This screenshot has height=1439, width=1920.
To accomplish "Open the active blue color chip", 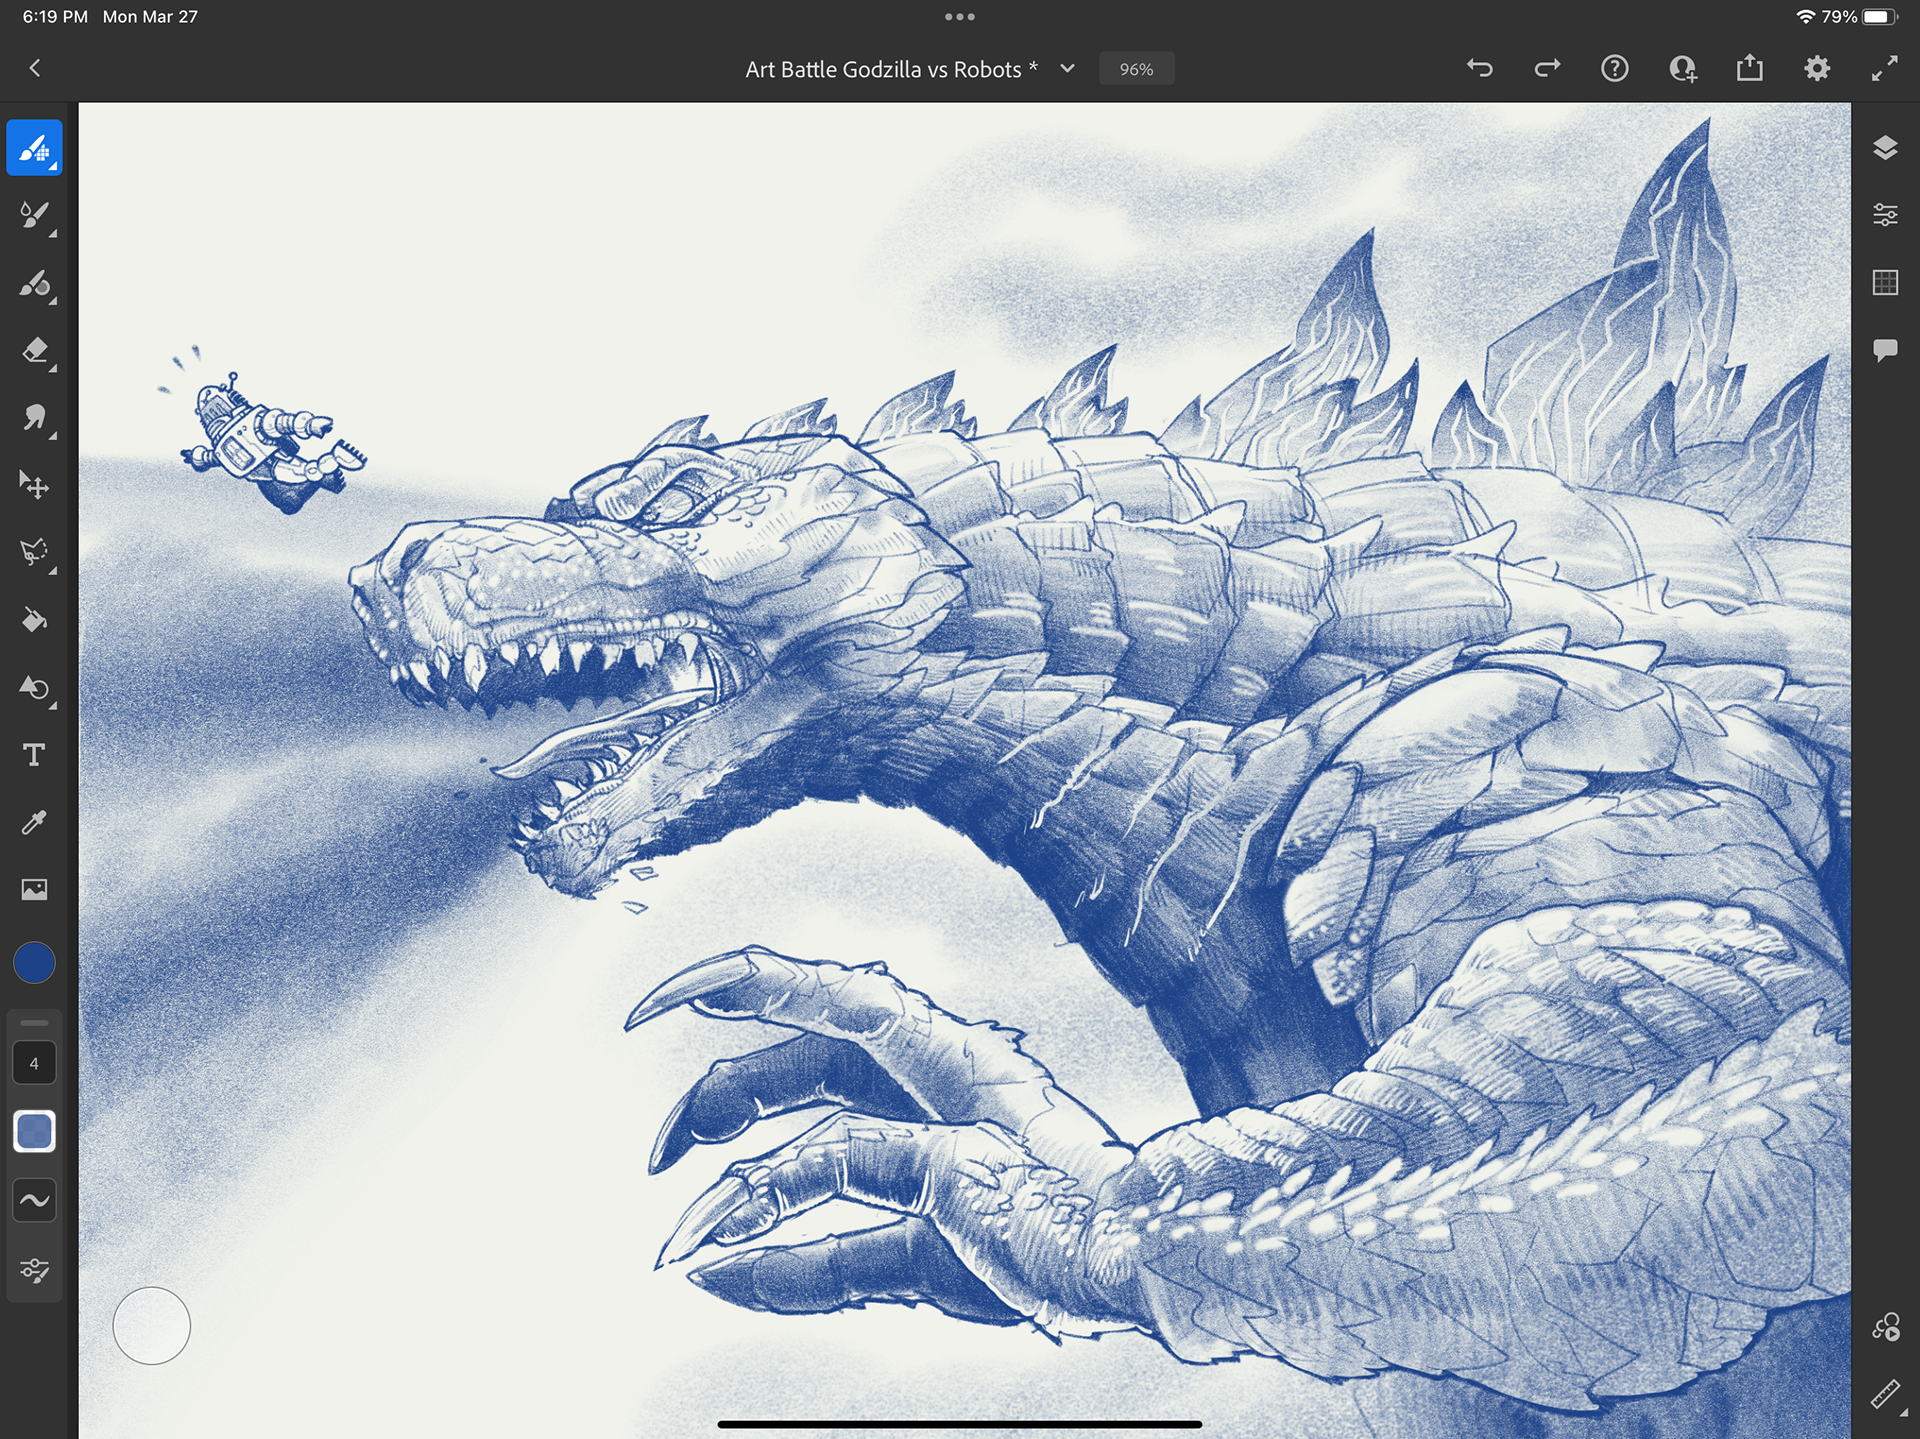I will [34, 963].
